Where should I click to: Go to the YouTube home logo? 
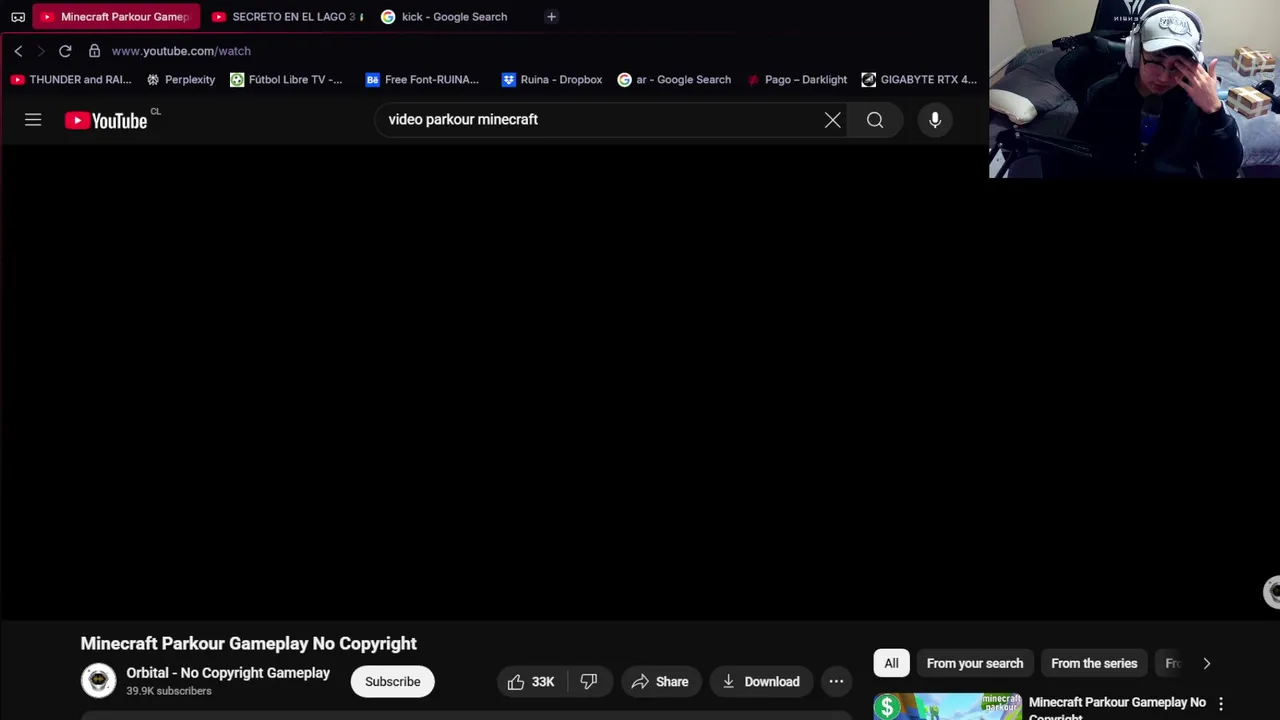[106, 120]
